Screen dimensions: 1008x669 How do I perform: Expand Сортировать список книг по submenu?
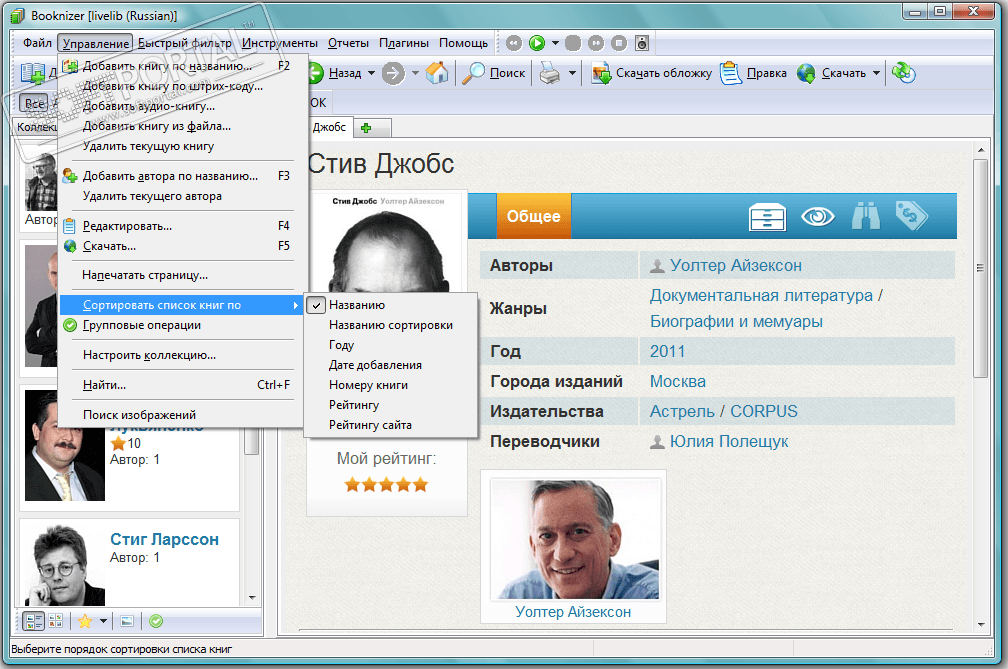click(181, 305)
